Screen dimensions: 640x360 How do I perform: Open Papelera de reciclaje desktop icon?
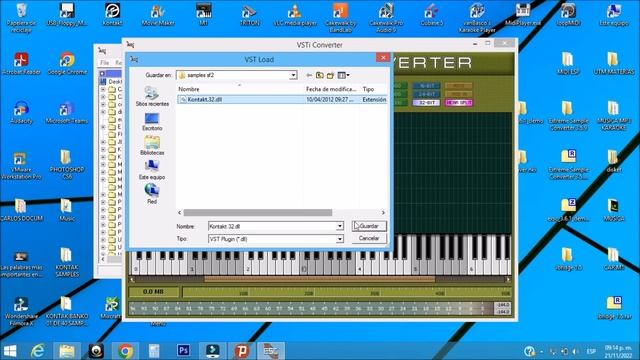pyautogui.click(x=21, y=18)
